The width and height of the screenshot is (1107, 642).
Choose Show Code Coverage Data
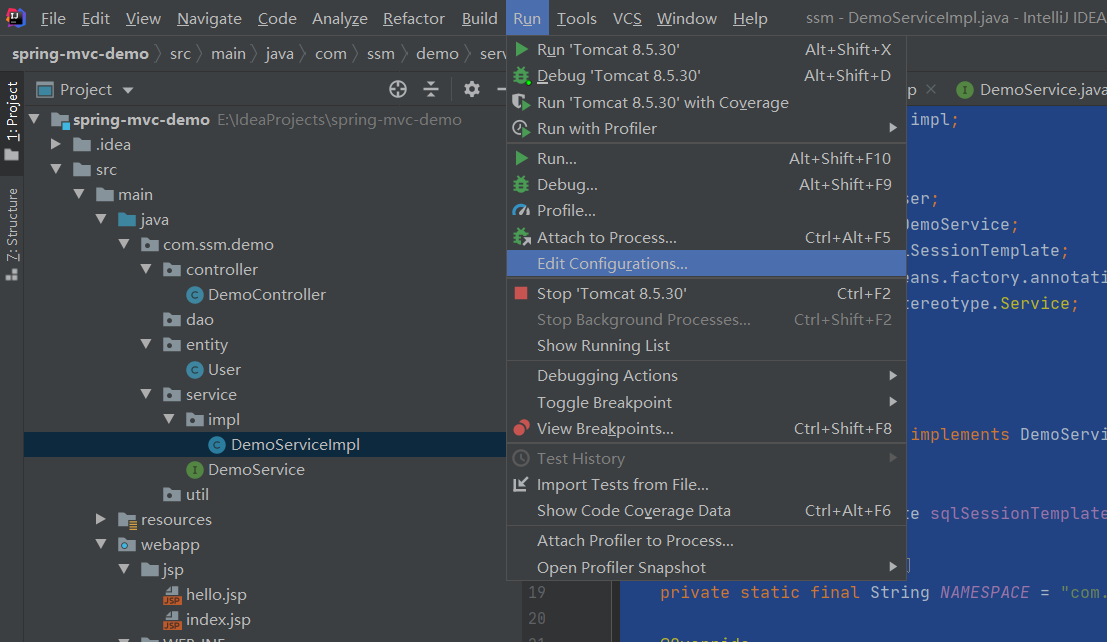coord(706,511)
